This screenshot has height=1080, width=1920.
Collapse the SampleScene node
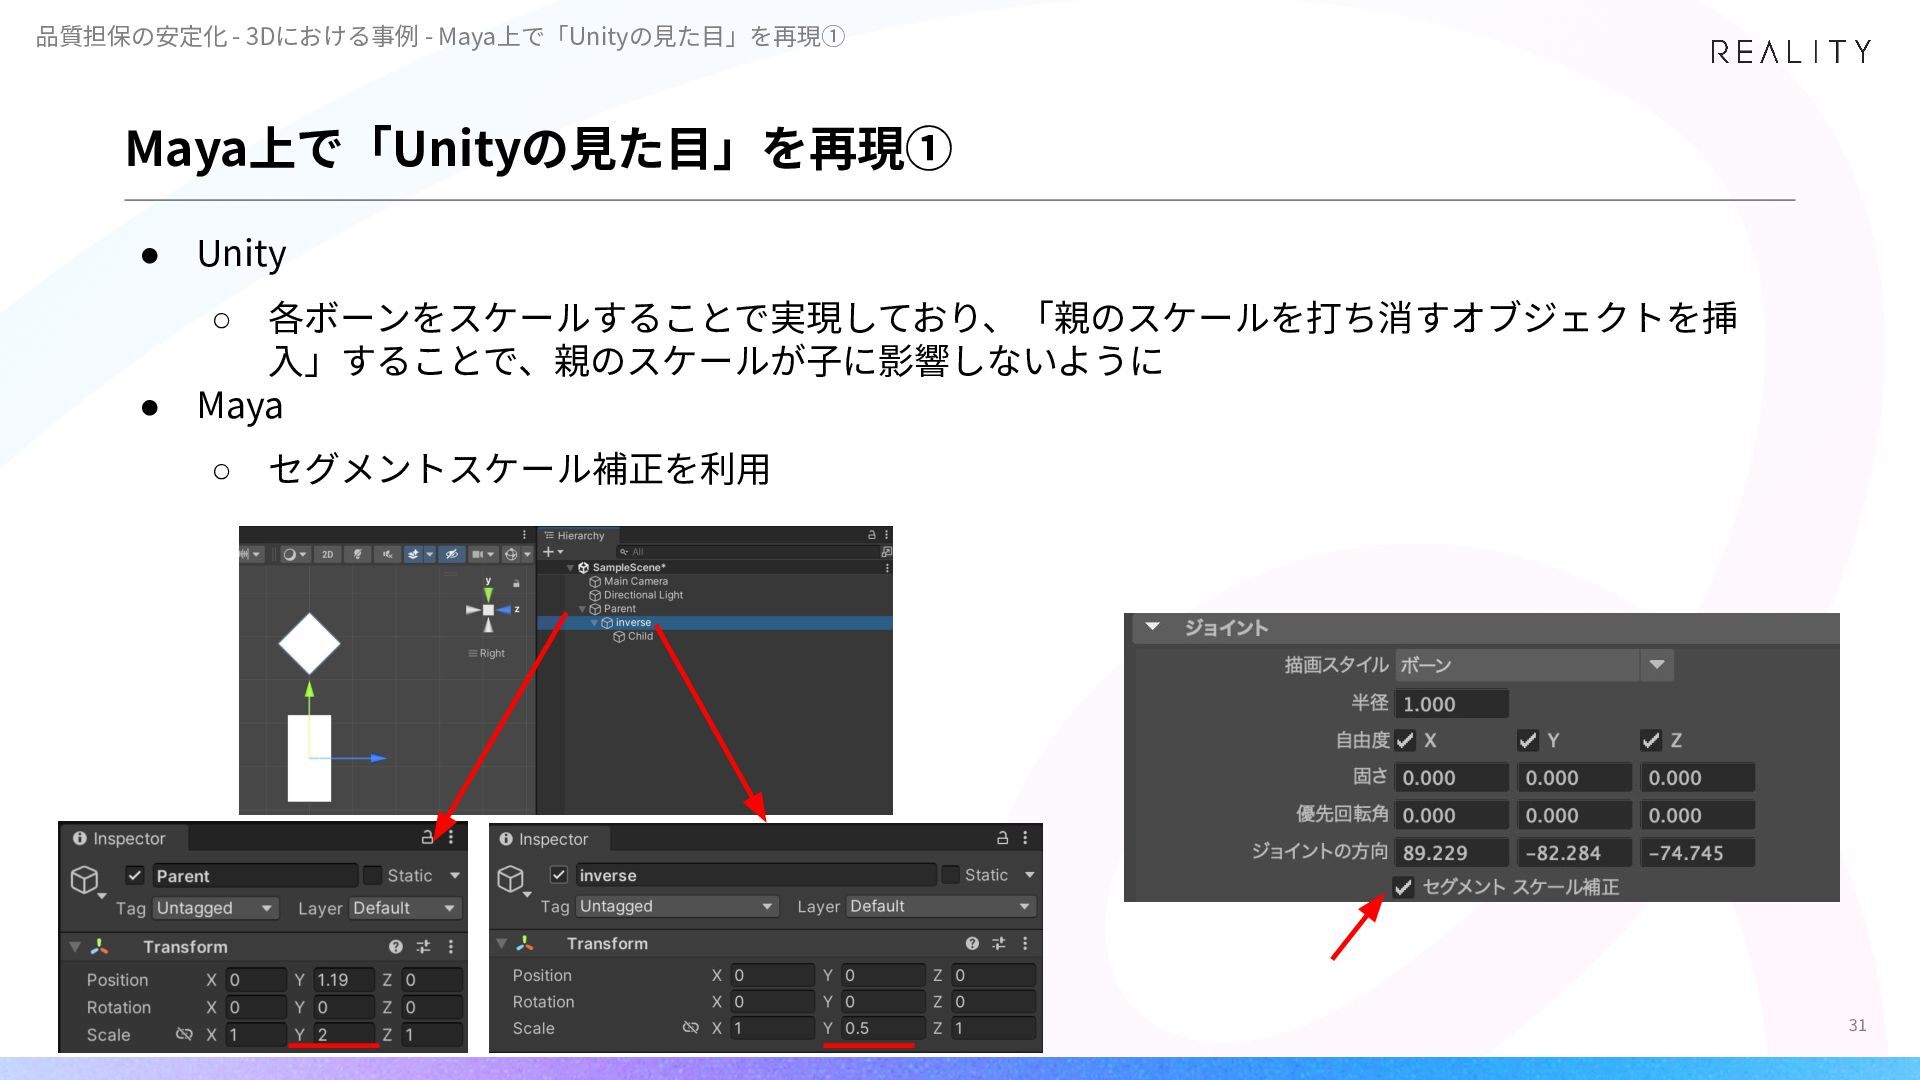[570, 568]
